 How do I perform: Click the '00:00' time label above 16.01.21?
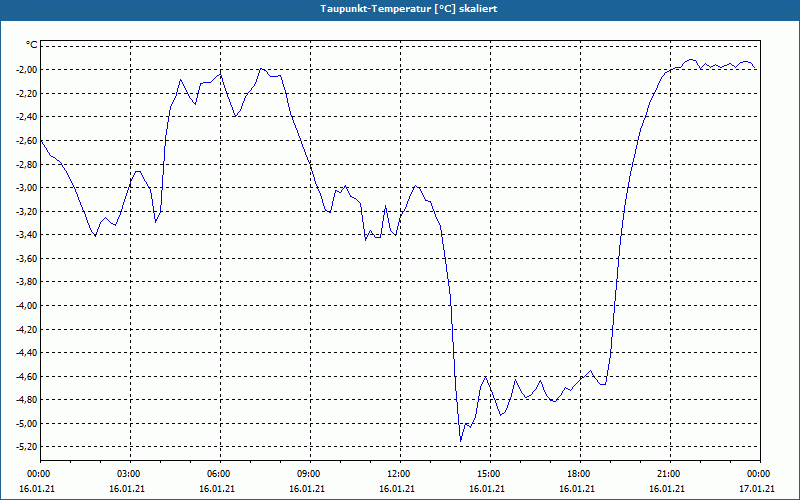(x=37, y=474)
